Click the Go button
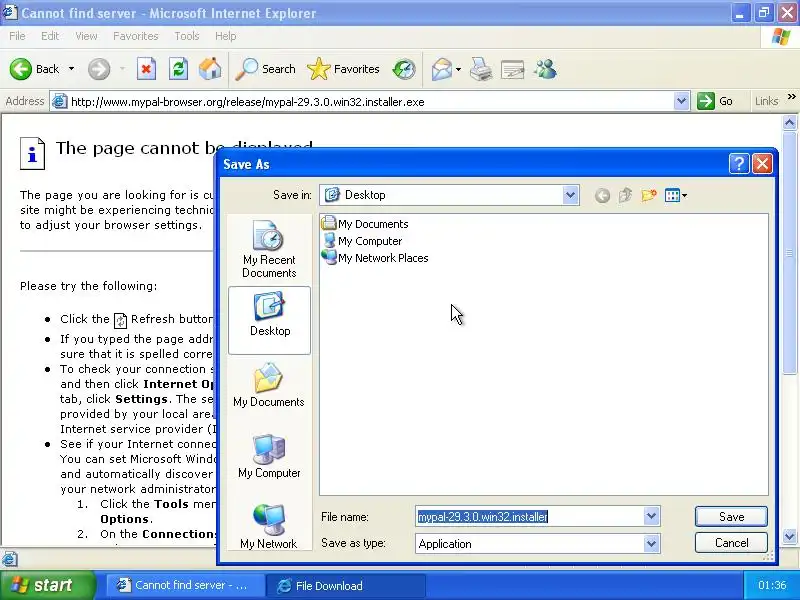This screenshot has height=600, width=800. click(x=715, y=102)
